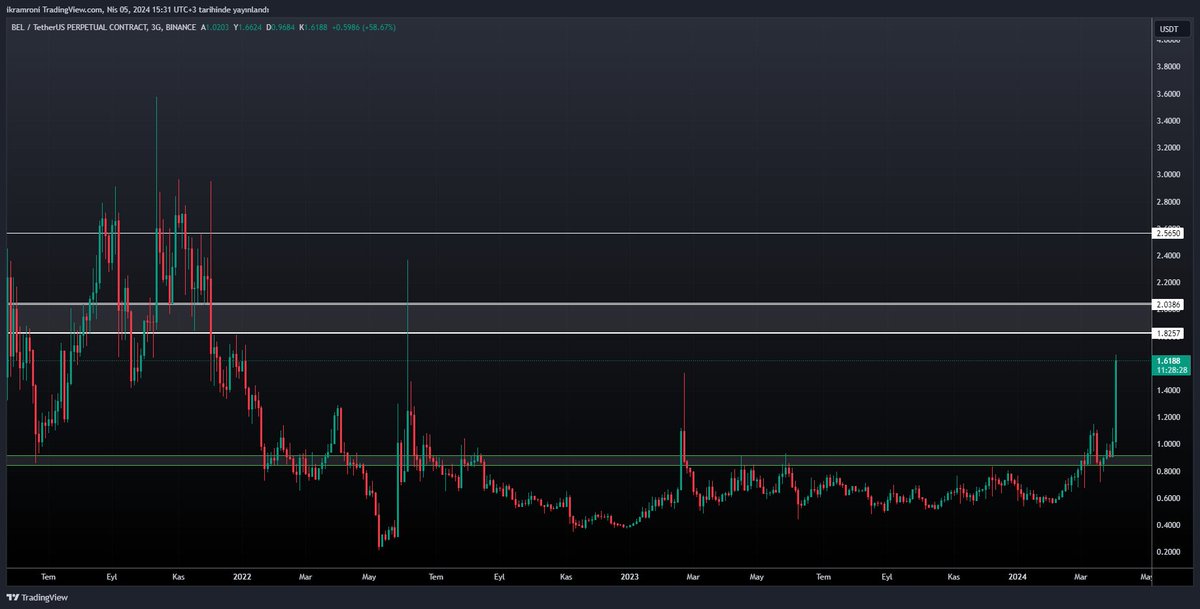Screen dimensions: 1200x609
Task: Click the 2024 label on time axis
Action: 1017,576
